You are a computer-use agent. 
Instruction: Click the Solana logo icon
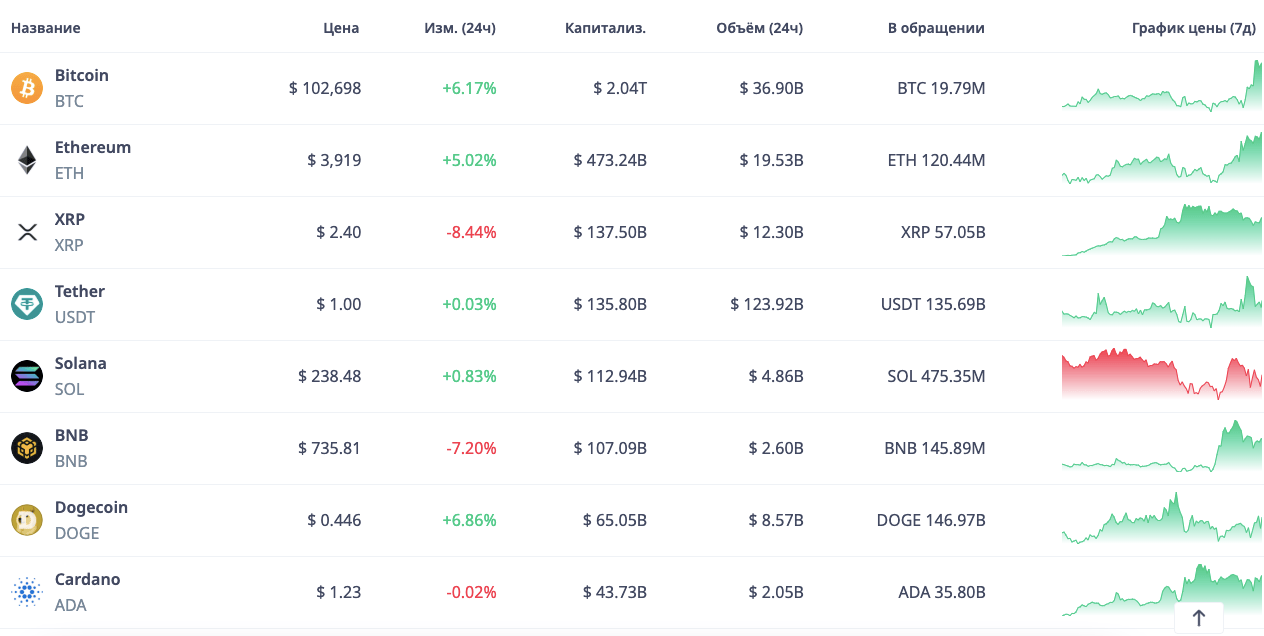(27, 376)
